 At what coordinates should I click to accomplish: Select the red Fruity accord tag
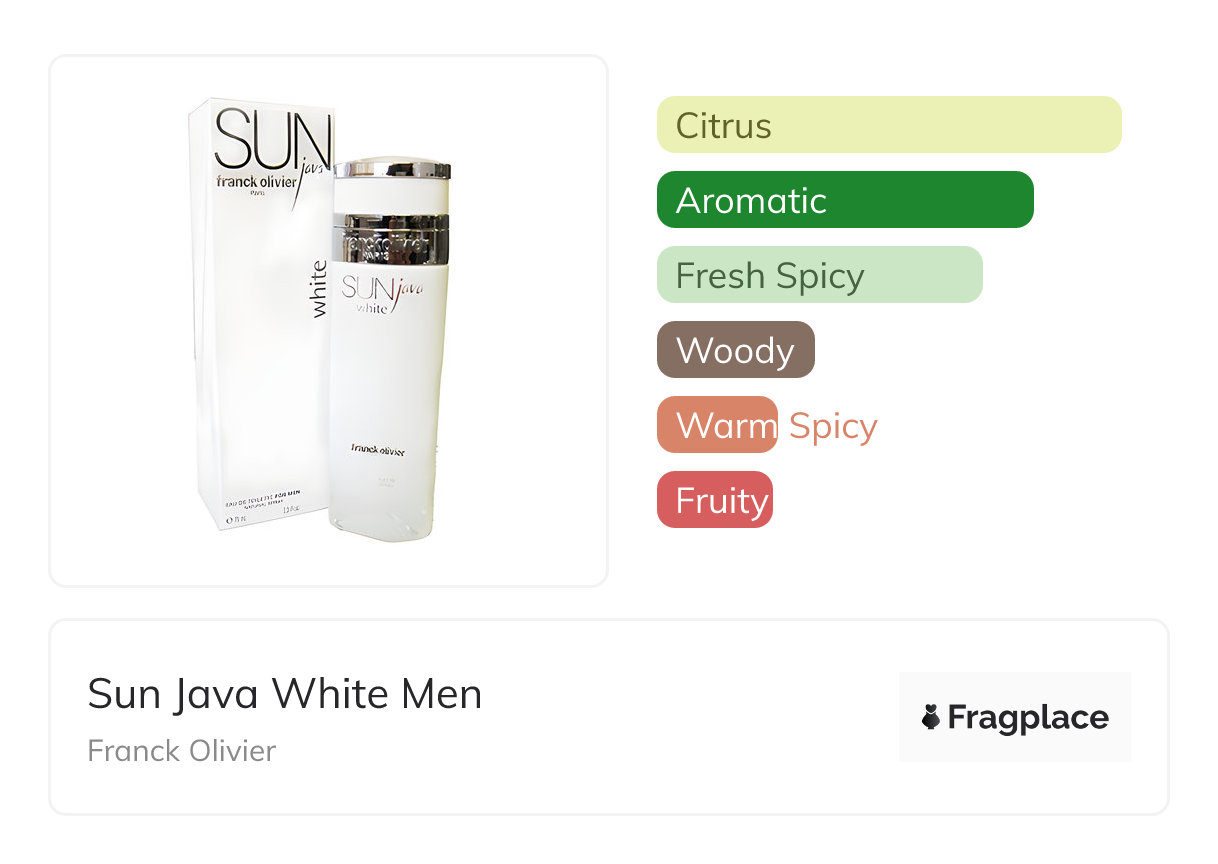click(715, 500)
